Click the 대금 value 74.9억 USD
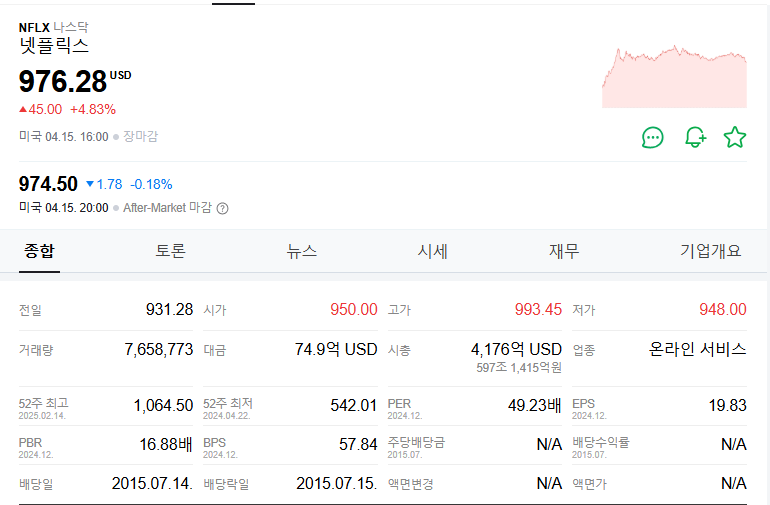Image resolution: width=770 pixels, height=505 pixels. coord(336,349)
